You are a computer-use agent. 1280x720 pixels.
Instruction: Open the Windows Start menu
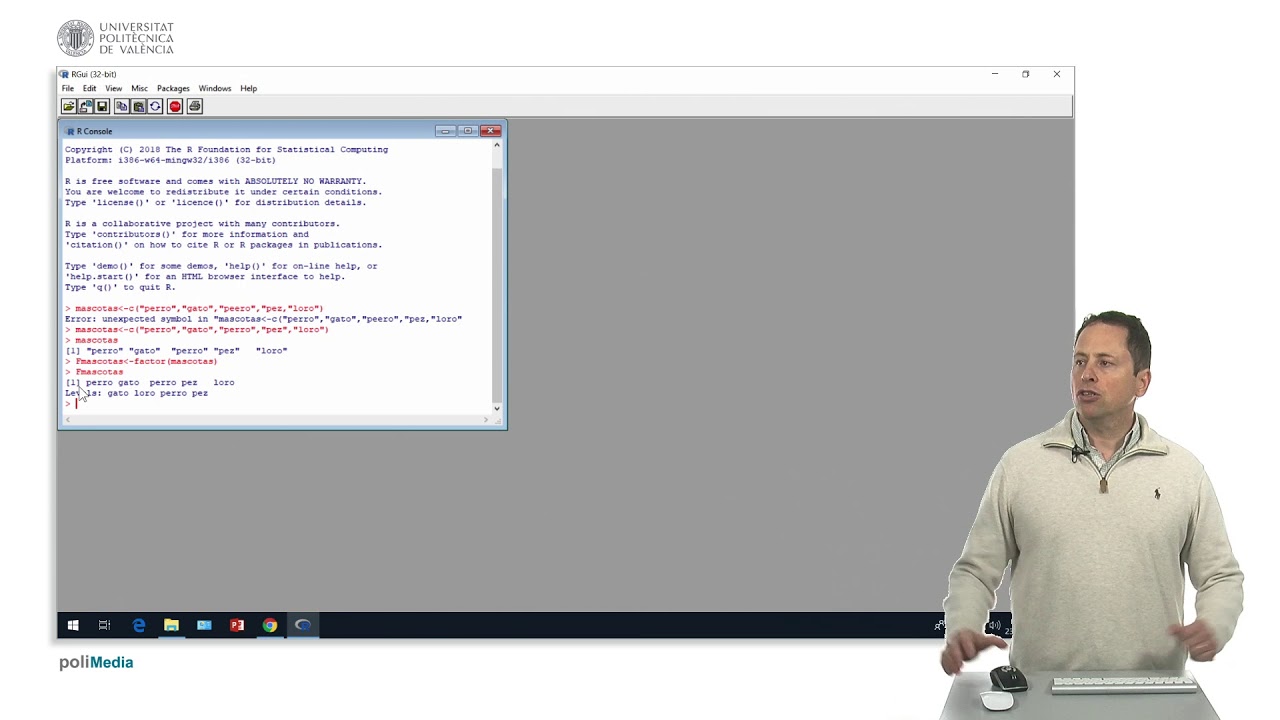[73, 626]
